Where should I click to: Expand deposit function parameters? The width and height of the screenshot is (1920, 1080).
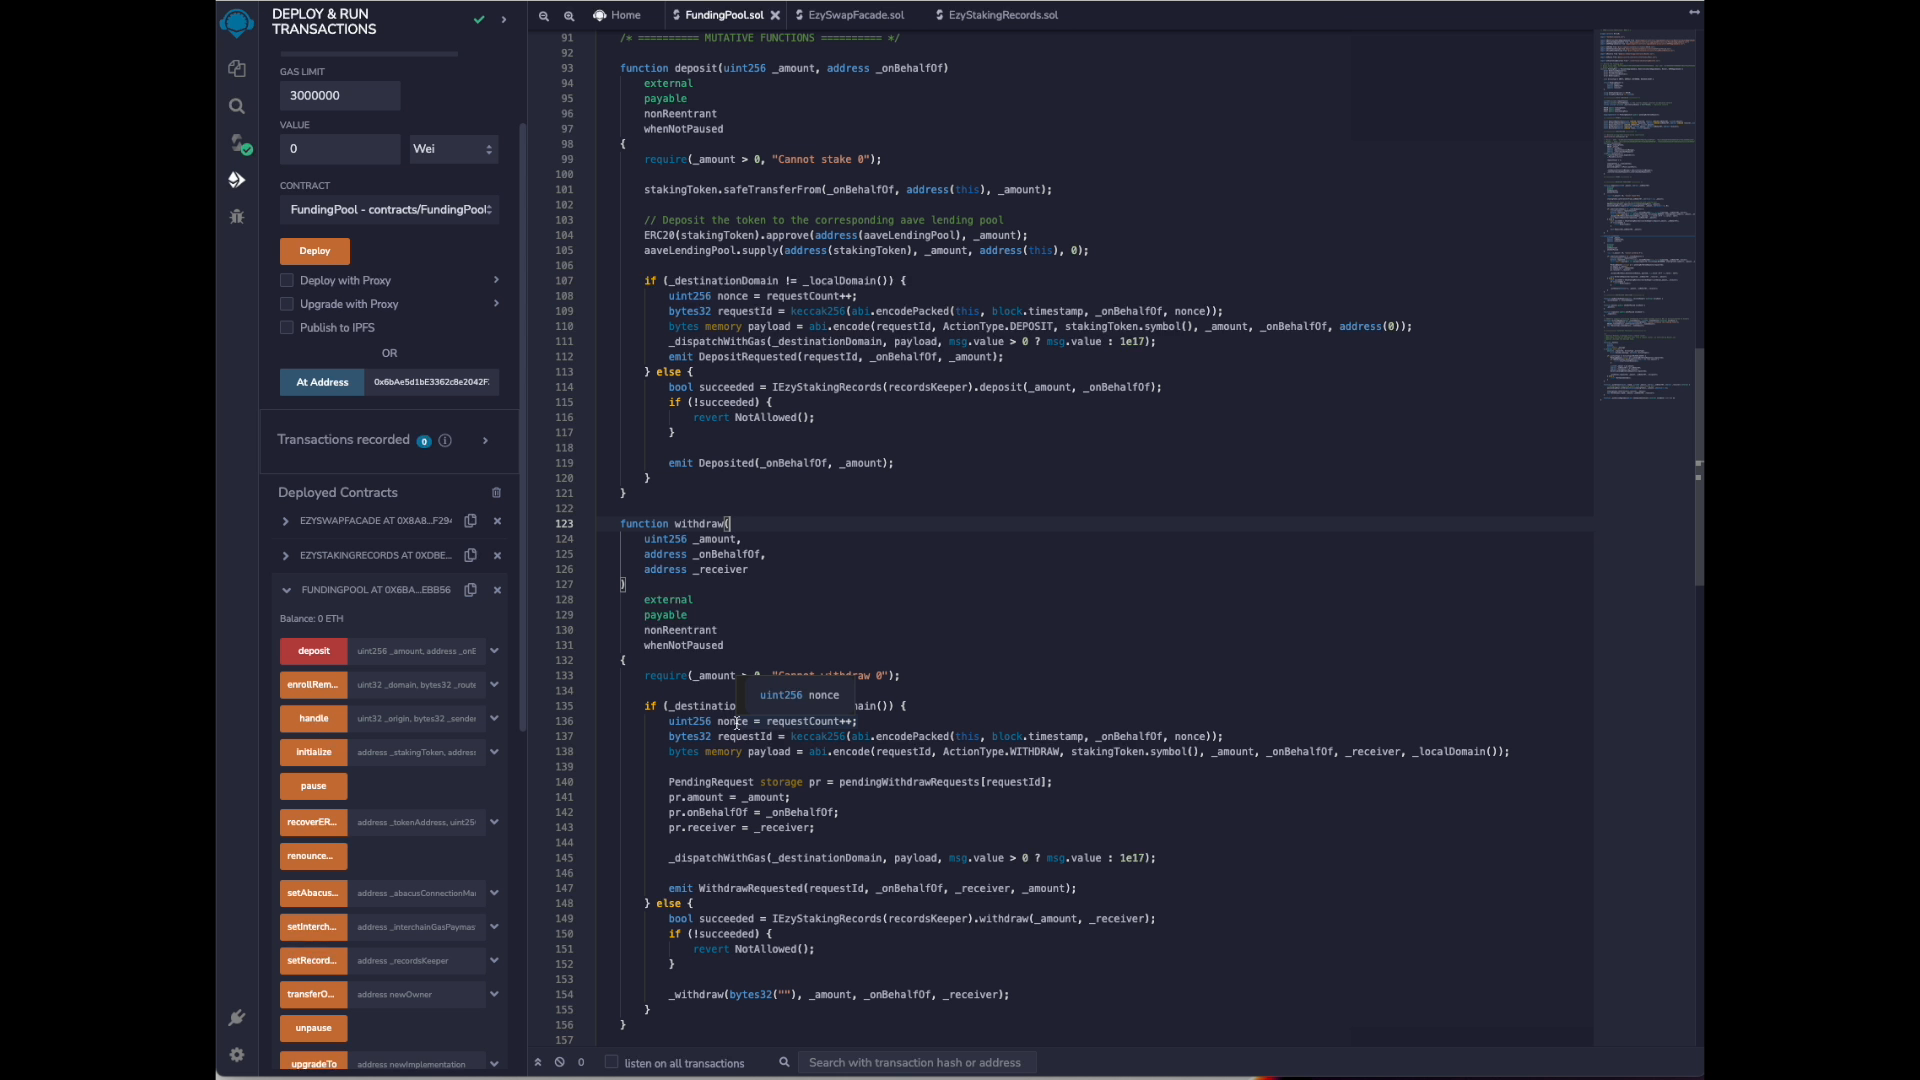coord(494,651)
